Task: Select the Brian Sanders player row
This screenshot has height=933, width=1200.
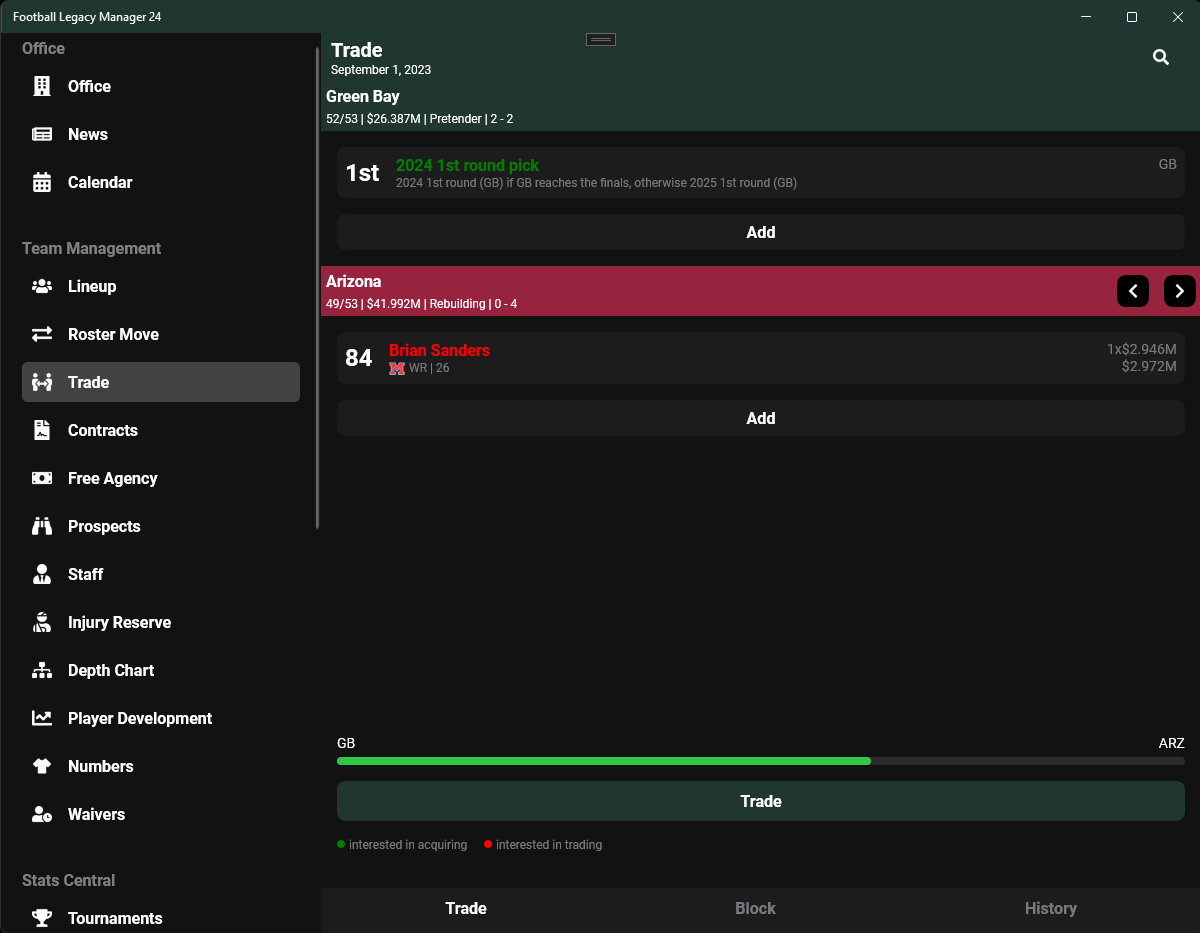Action: (x=761, y=358)
